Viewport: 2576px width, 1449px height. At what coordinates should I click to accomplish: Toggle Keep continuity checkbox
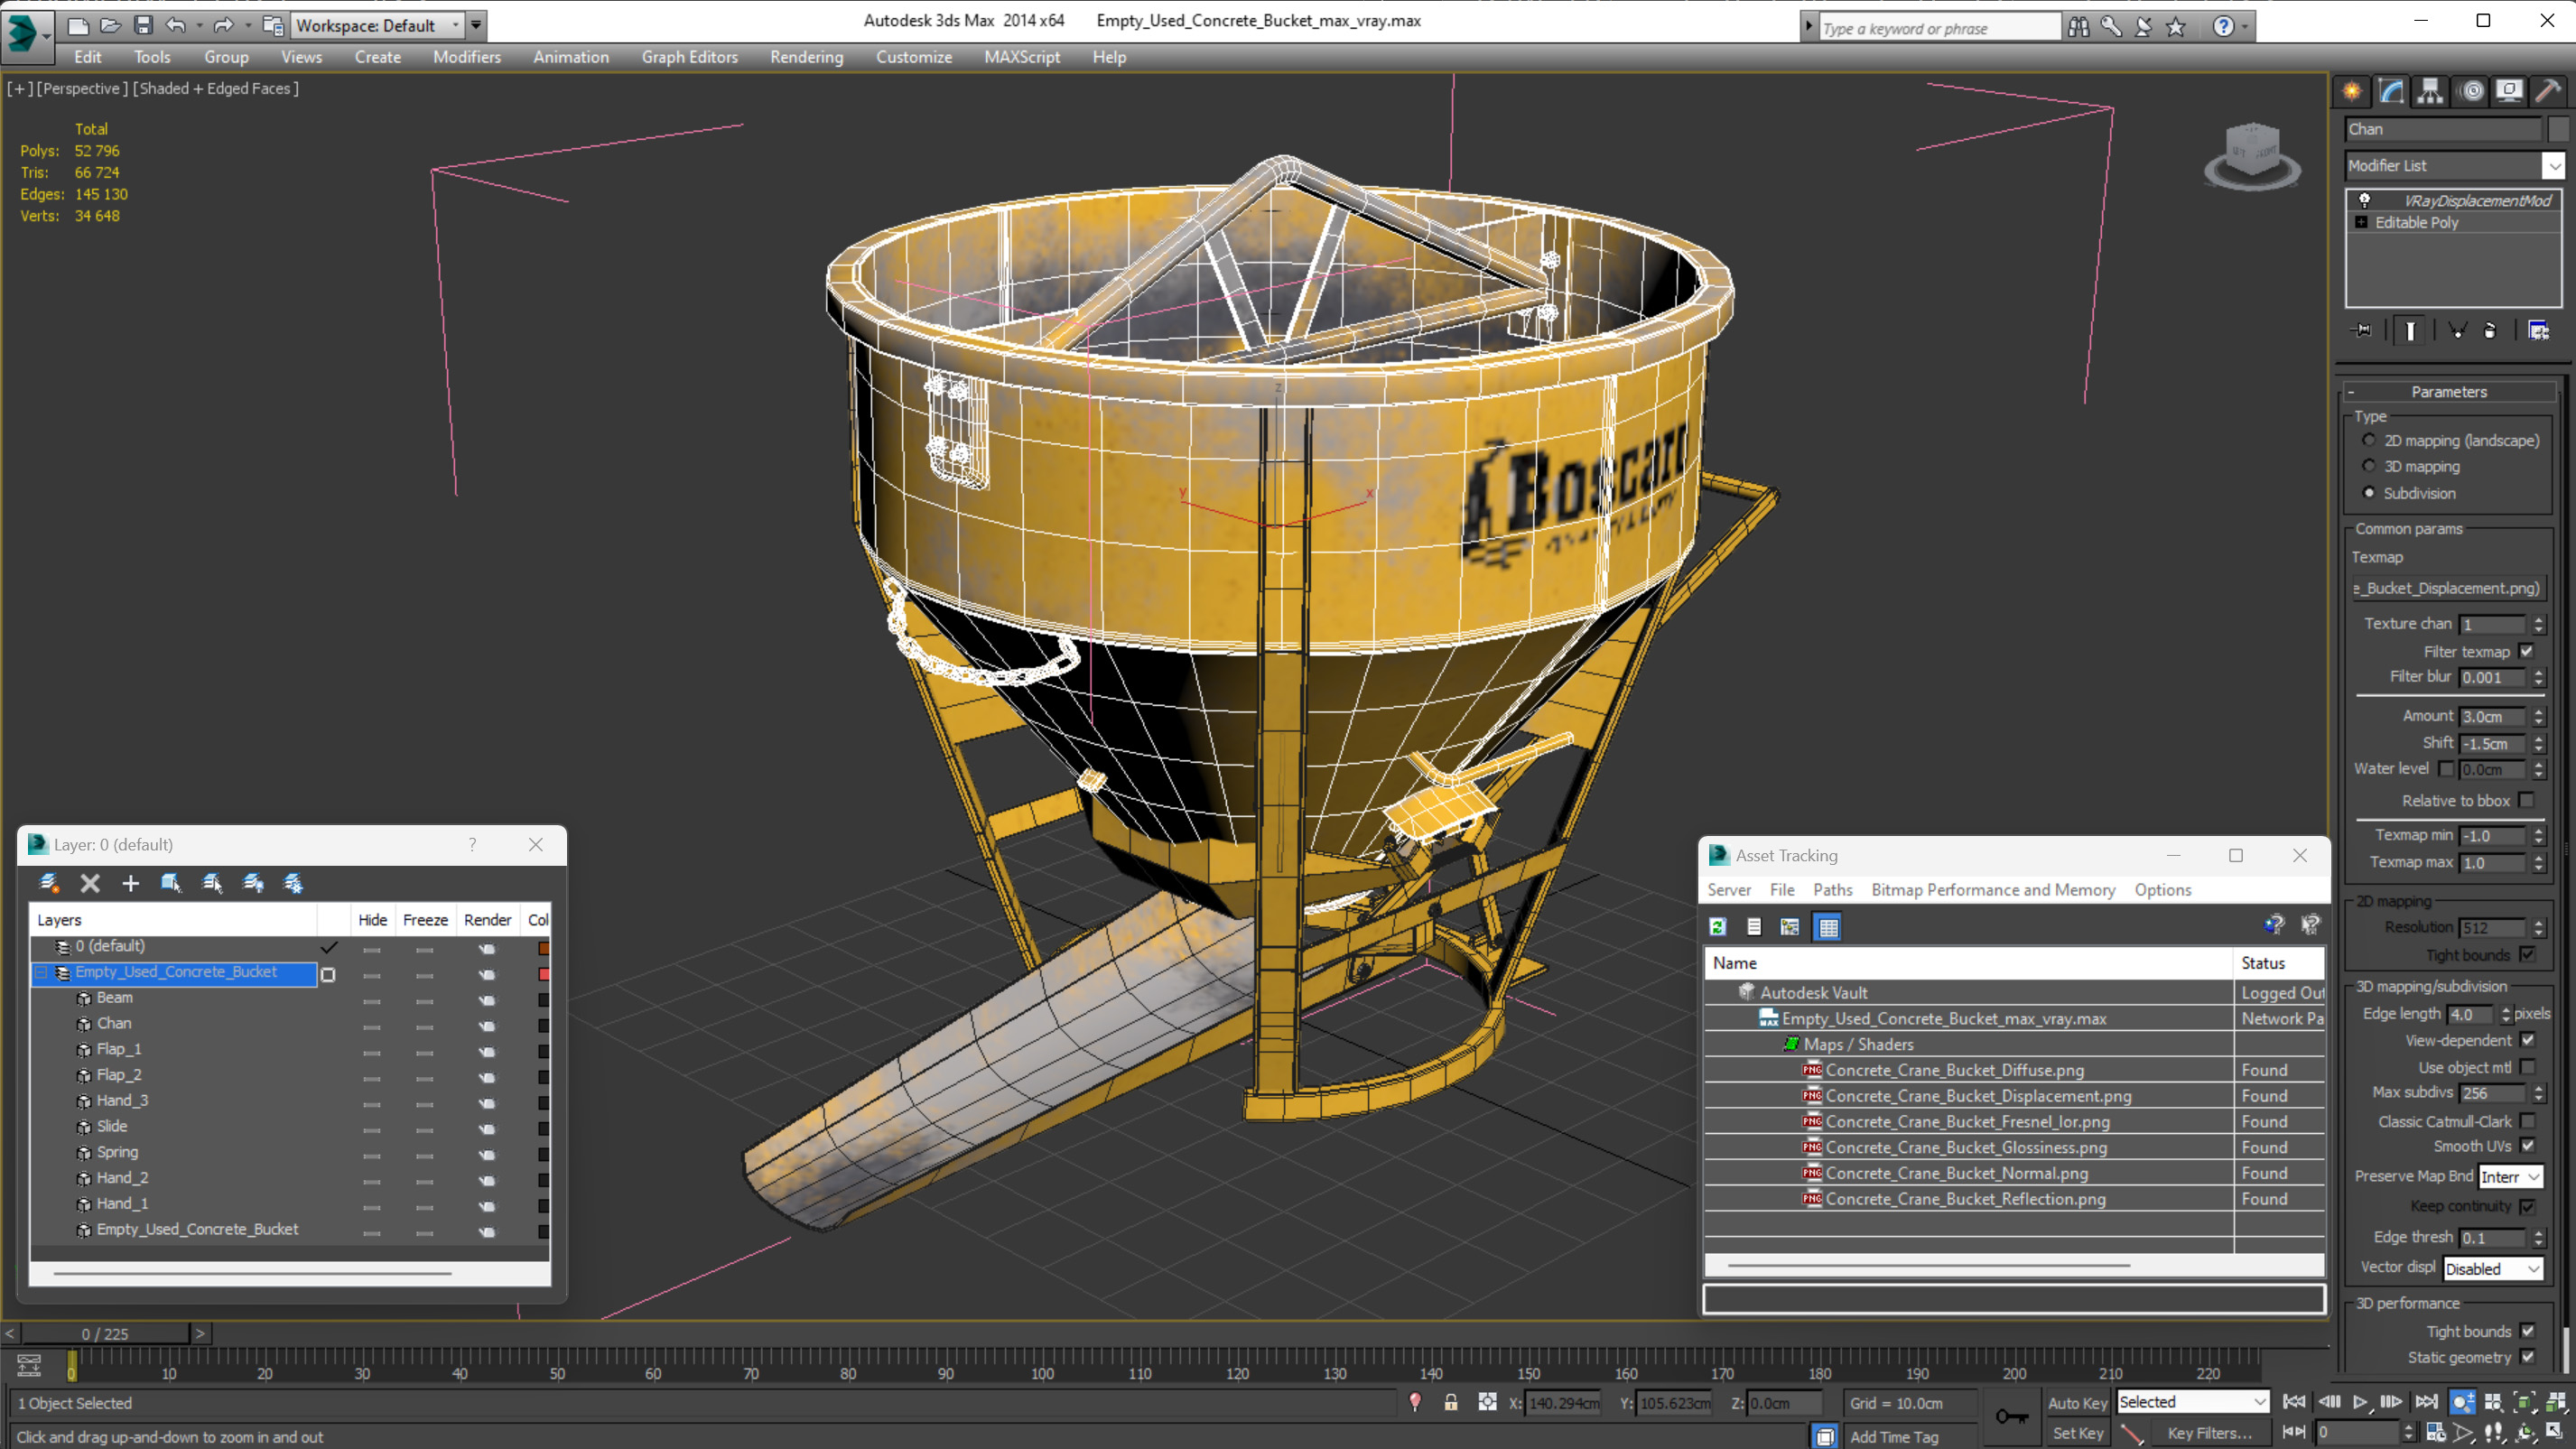pyautogui.click(x=2527, y=1206)
